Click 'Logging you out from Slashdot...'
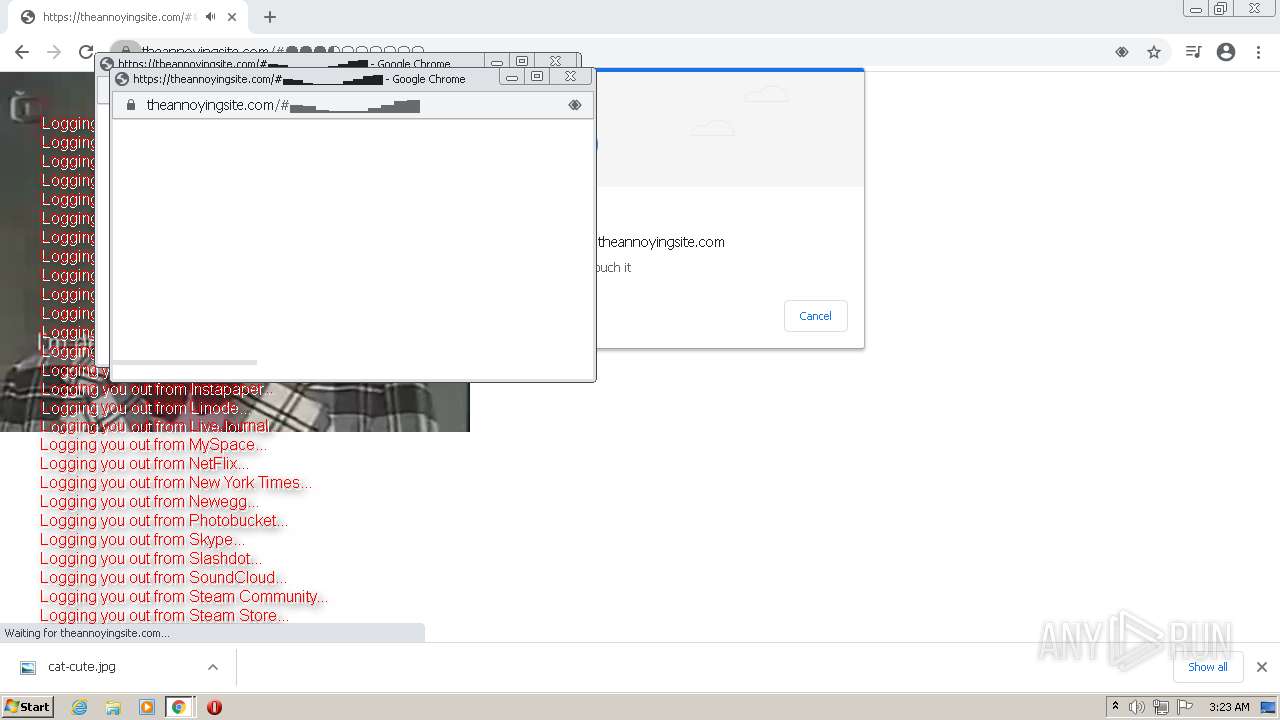Screen dimensions: 1280x720 151,559
